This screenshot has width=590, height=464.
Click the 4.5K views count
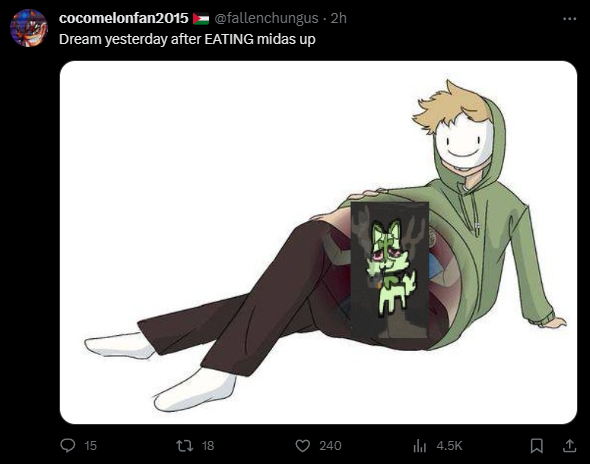pyautogui.click(x=449, y=446)
